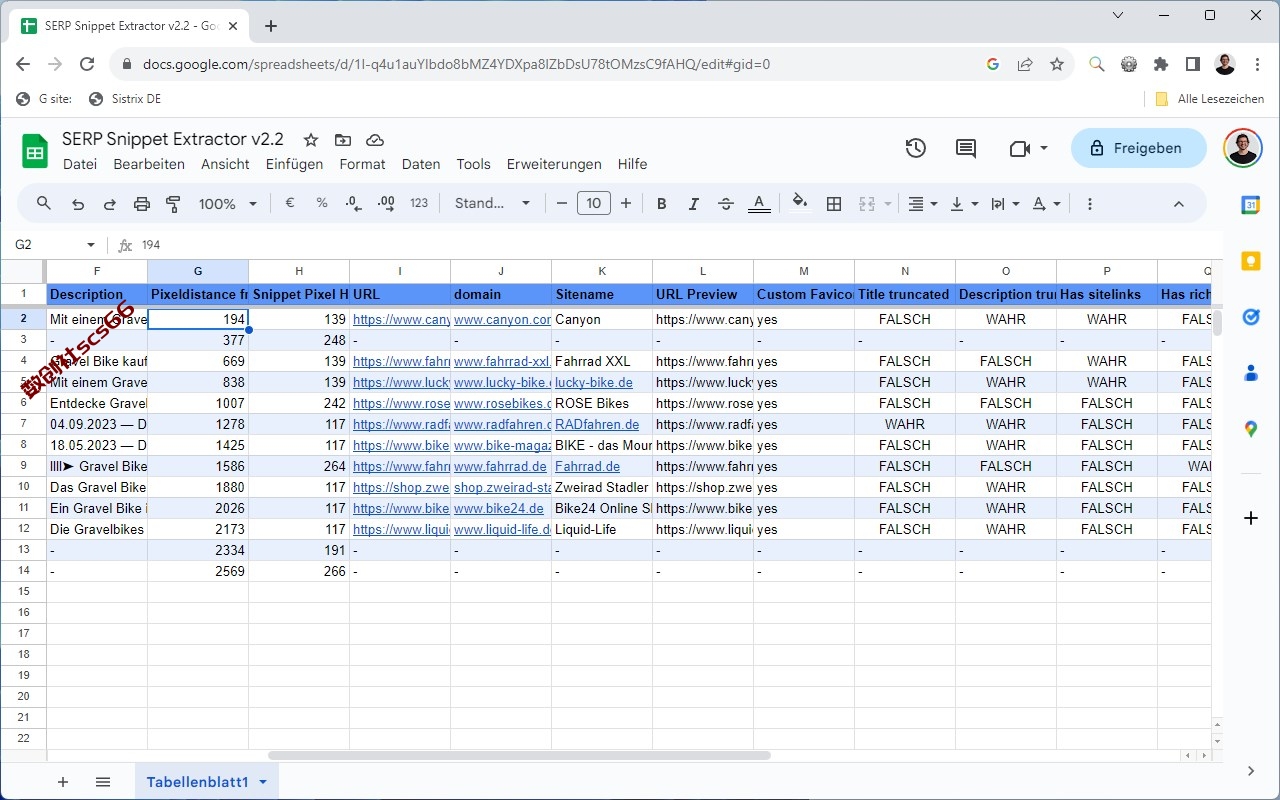Open the canyon.com domain link in row 2

tap(502, 320)
